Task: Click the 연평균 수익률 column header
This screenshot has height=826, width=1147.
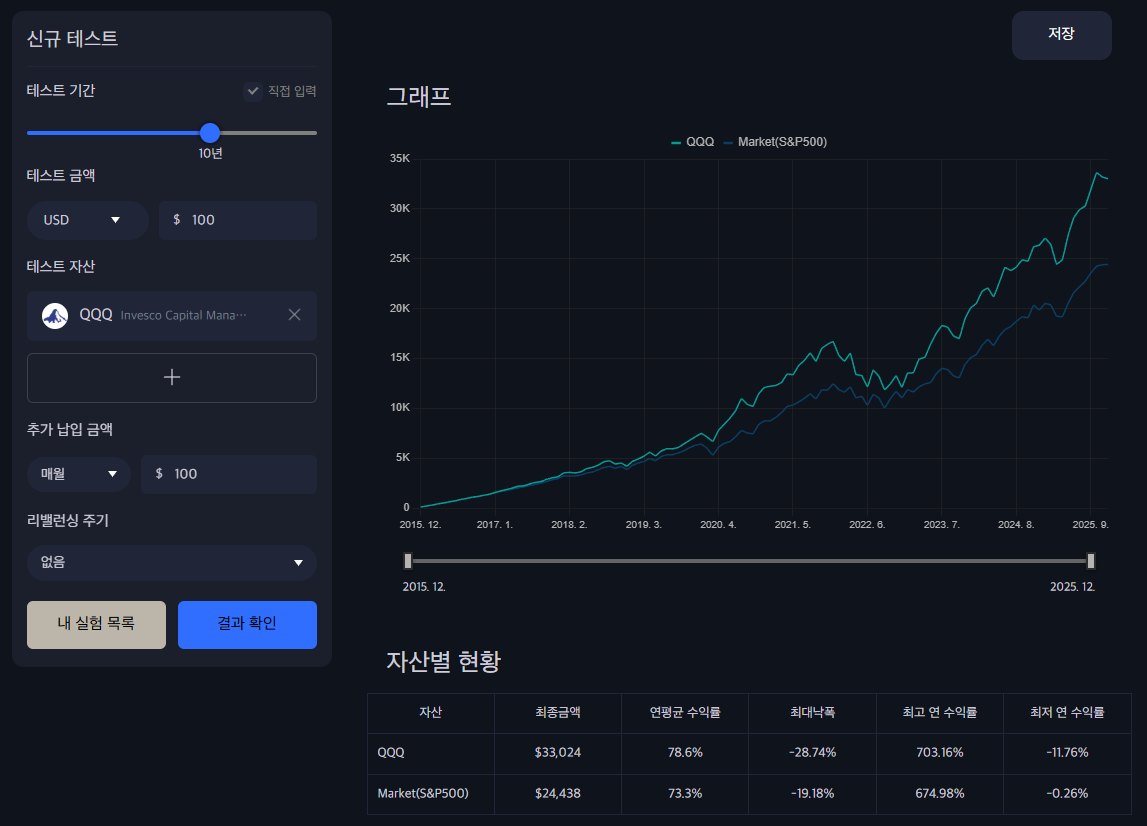Action: pos(685,713)
